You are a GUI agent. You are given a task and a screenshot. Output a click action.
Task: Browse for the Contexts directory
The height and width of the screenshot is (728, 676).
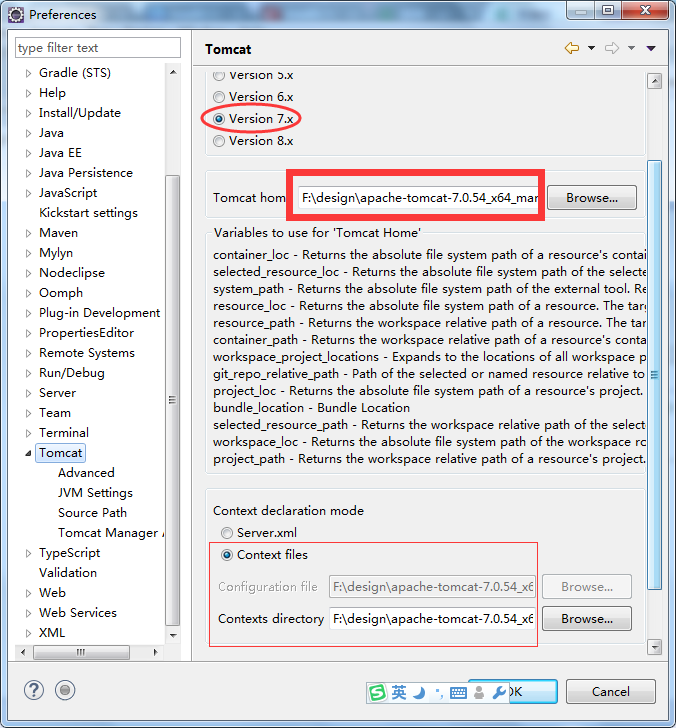pyautogui.click(x=586, y=618)
